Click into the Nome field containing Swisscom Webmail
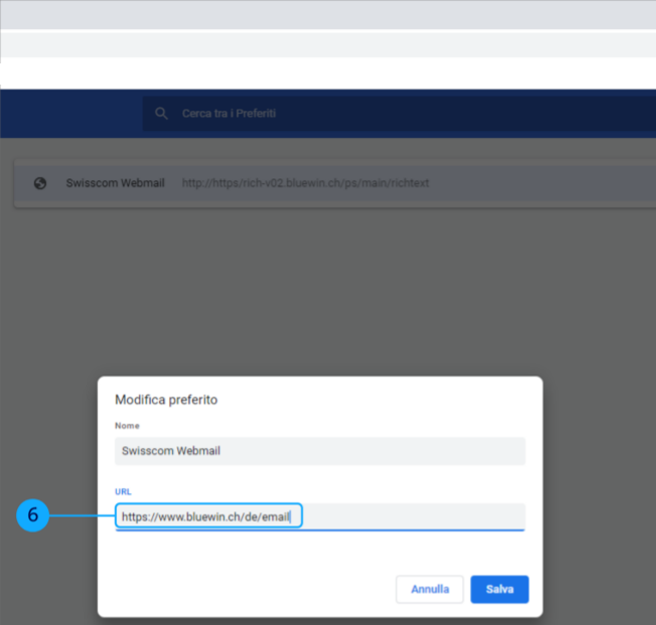This screenshot has height=625, width=656. coord(320,451)
